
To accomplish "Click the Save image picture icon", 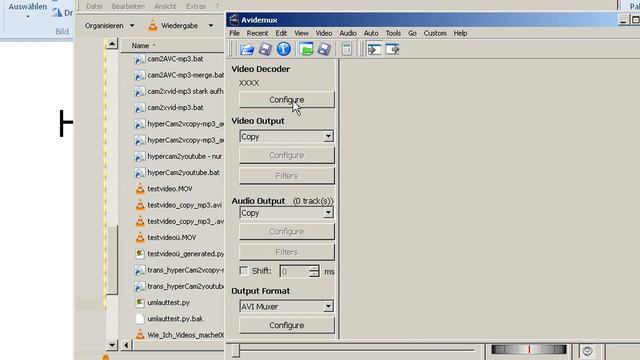I will point(306,49).
